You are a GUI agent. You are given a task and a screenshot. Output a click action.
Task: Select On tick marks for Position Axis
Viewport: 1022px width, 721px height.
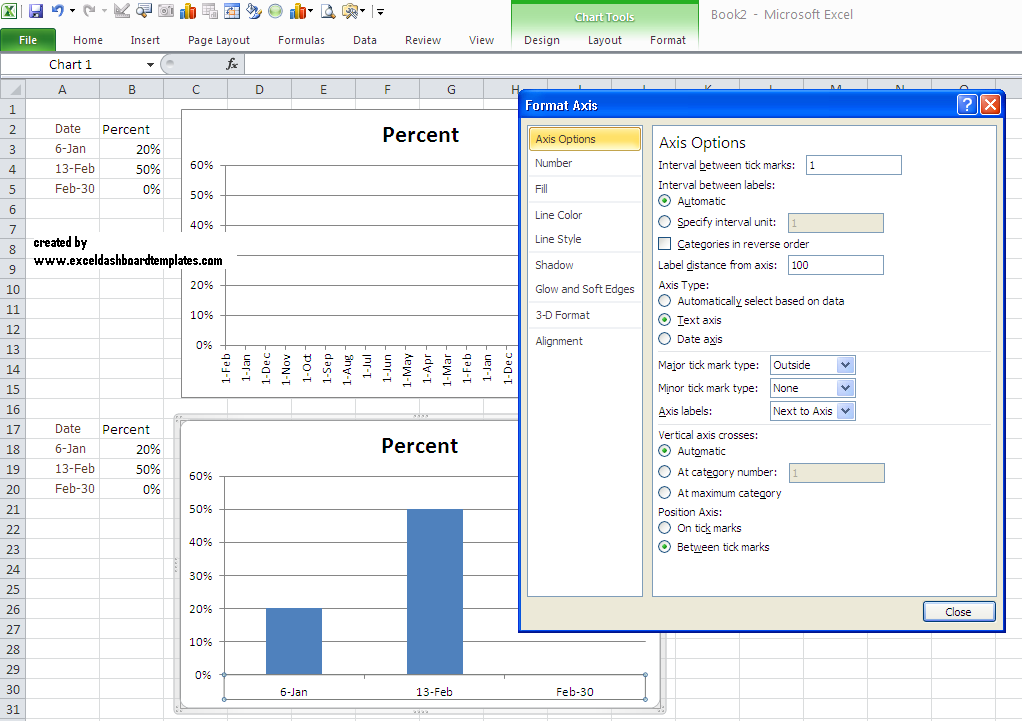pyautogui.click(x=664, y=528)
